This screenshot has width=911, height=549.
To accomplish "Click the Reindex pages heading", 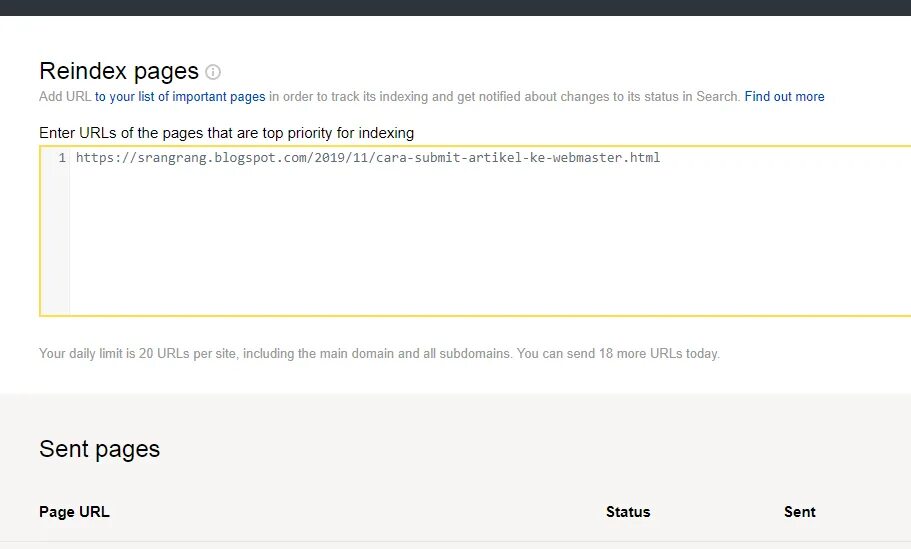I will 119,71.
